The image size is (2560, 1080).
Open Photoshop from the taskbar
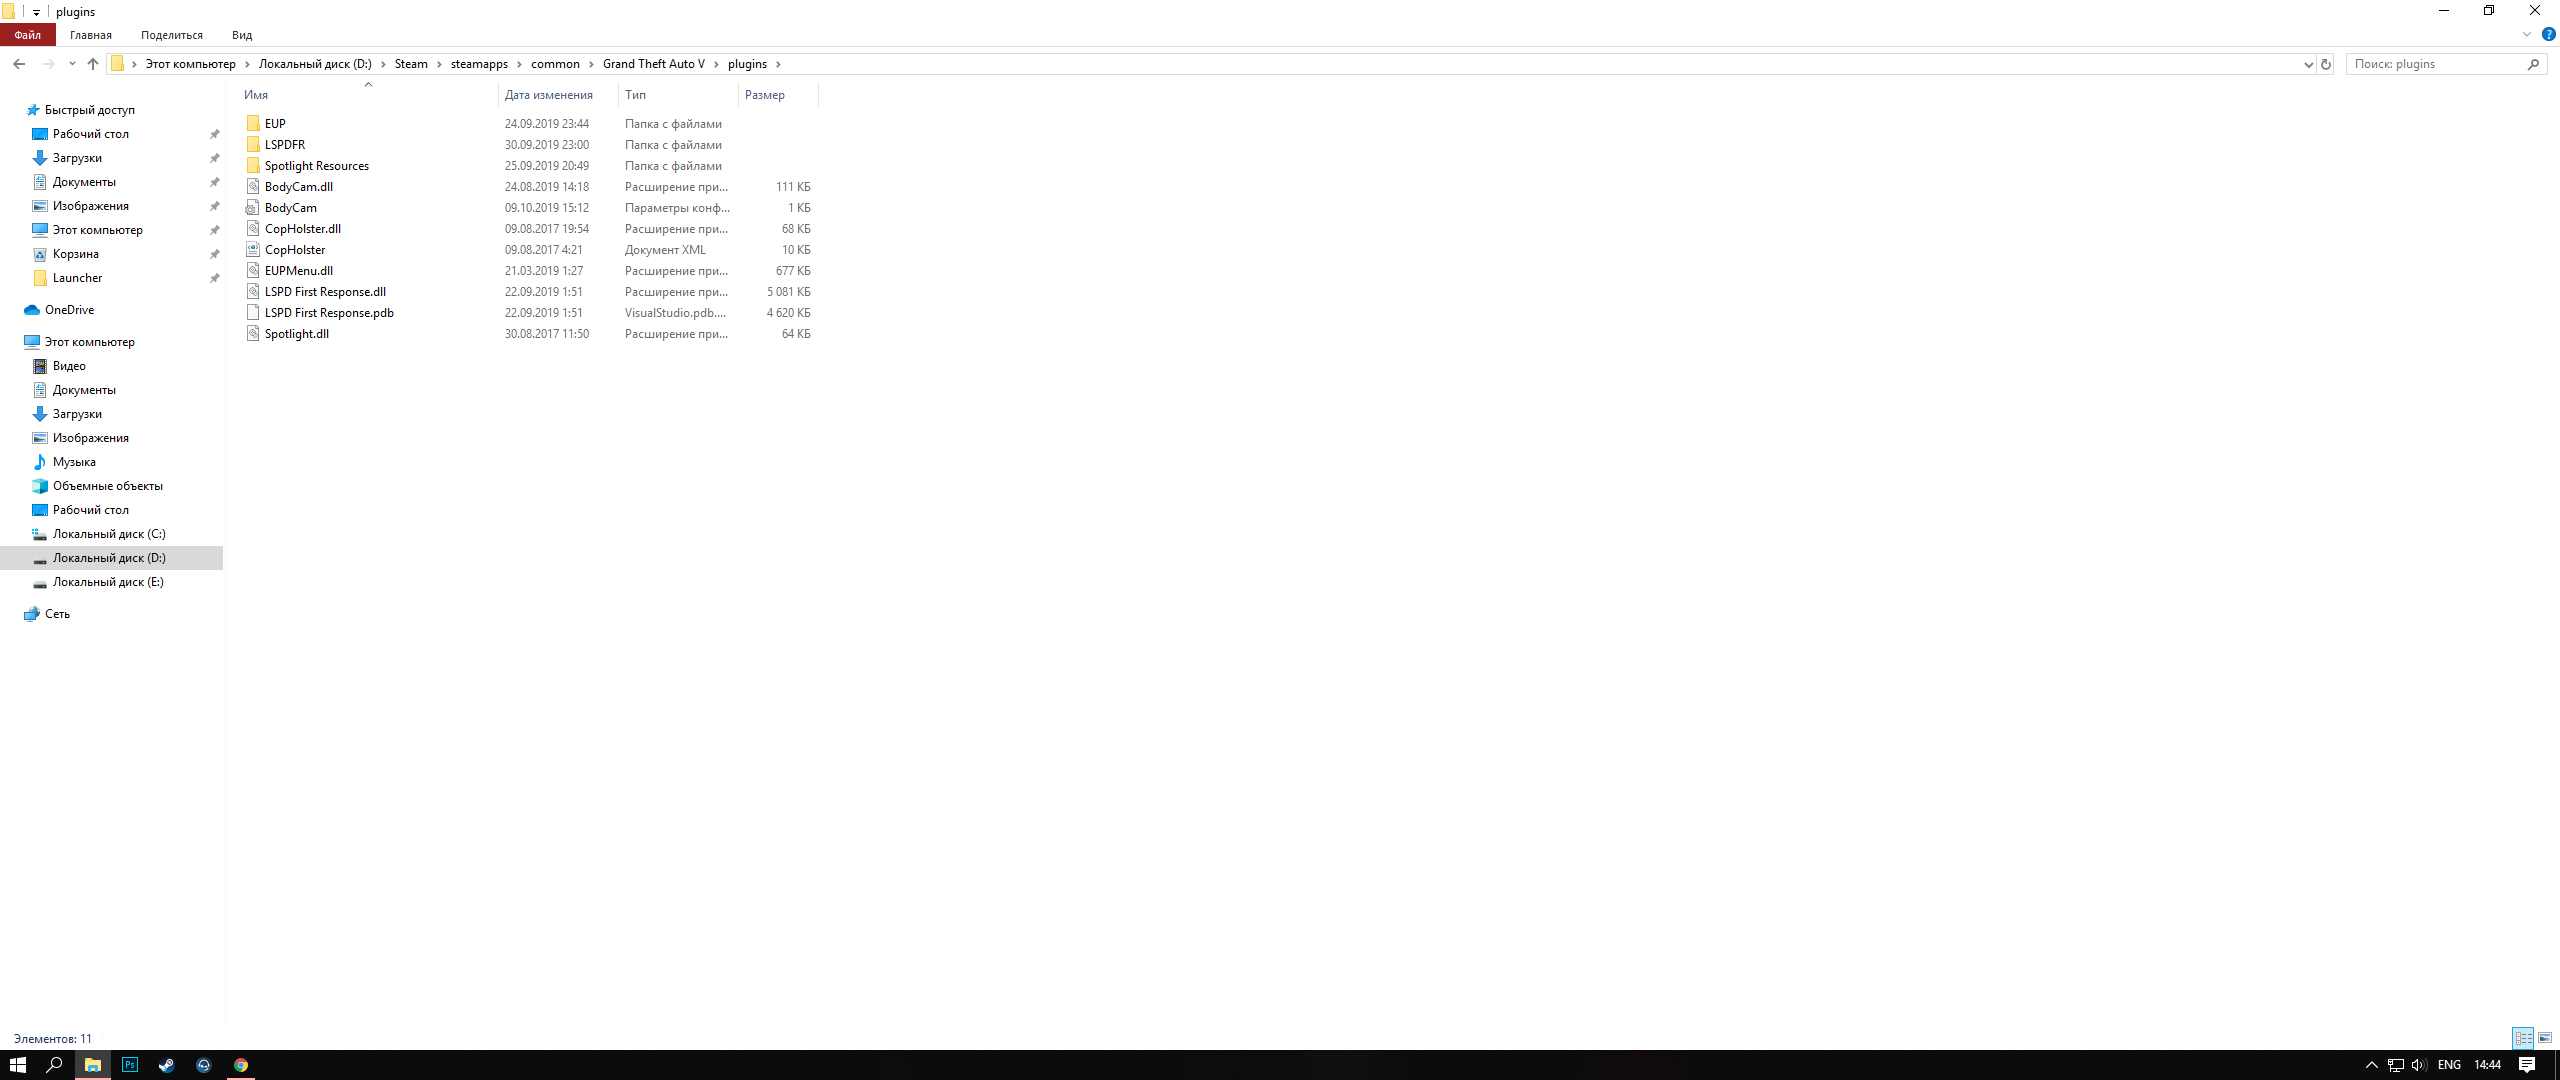pyautogui.click(x=130, y=1065)
